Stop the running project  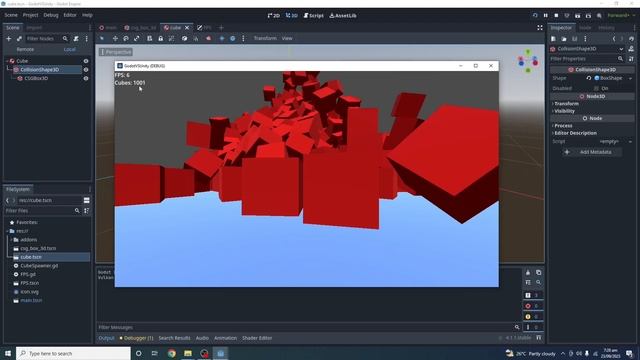pyautogui.click(x=556, y=16)
